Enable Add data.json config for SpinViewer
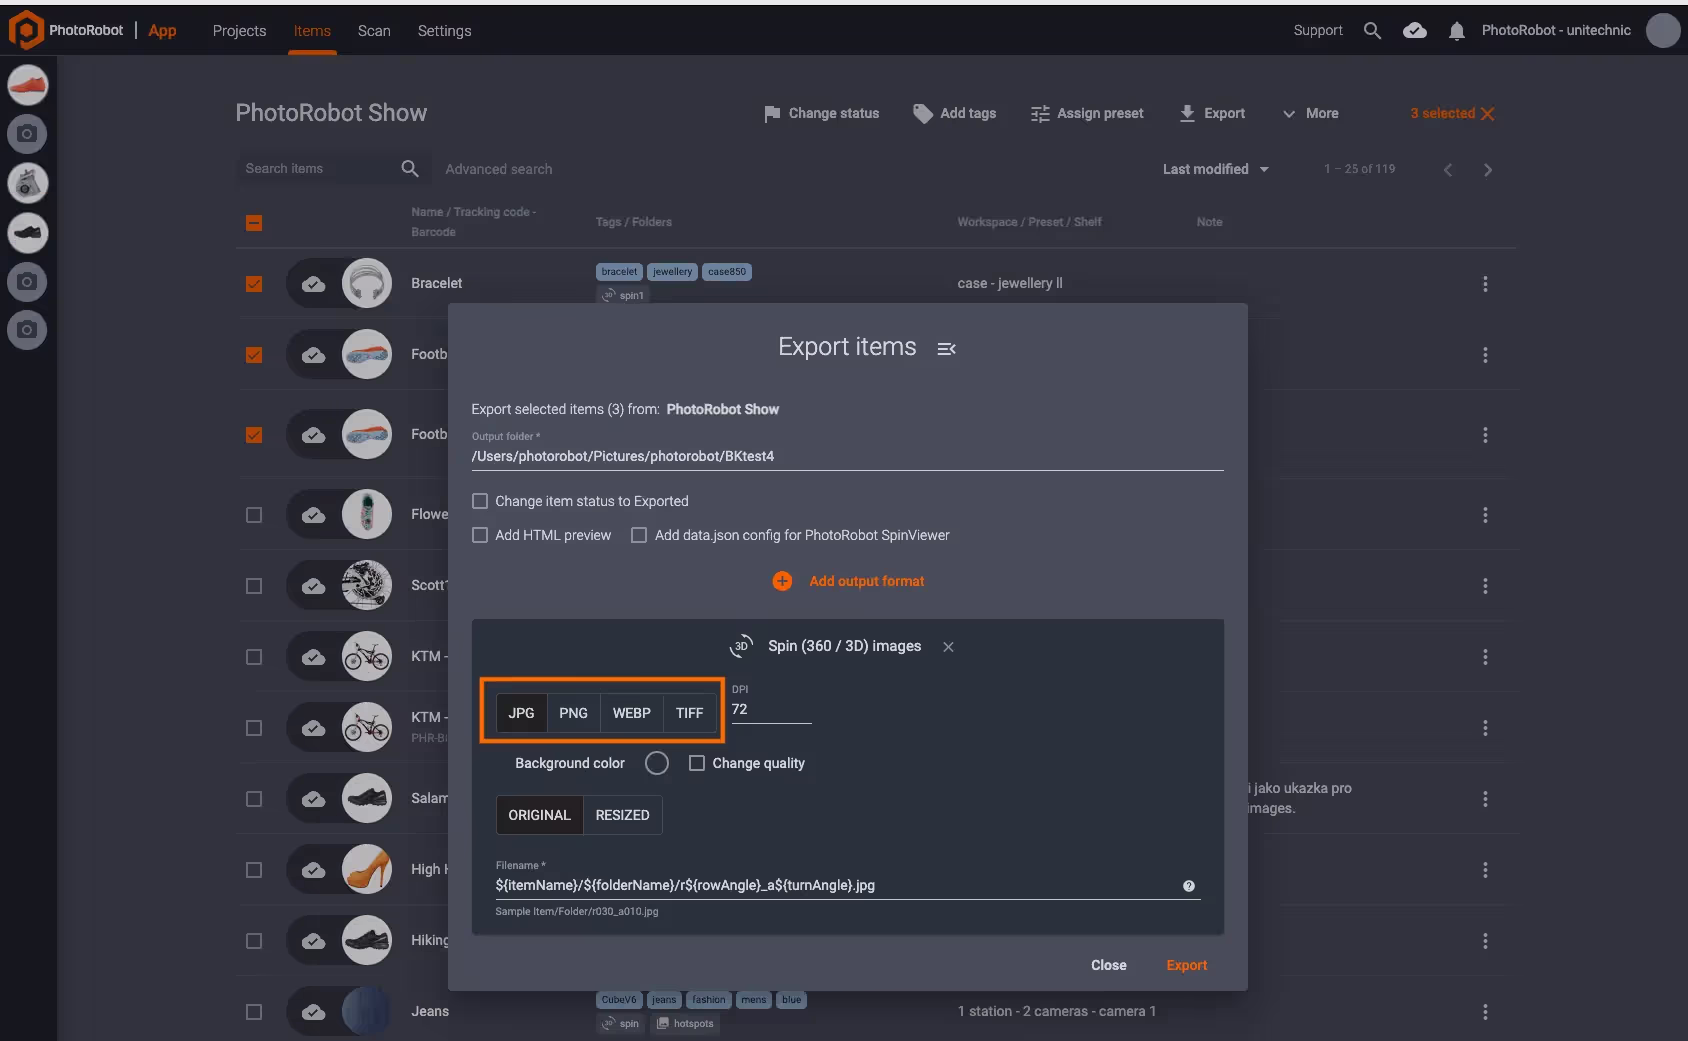This screenshot has width=1688, height=1041. (639, 535)
